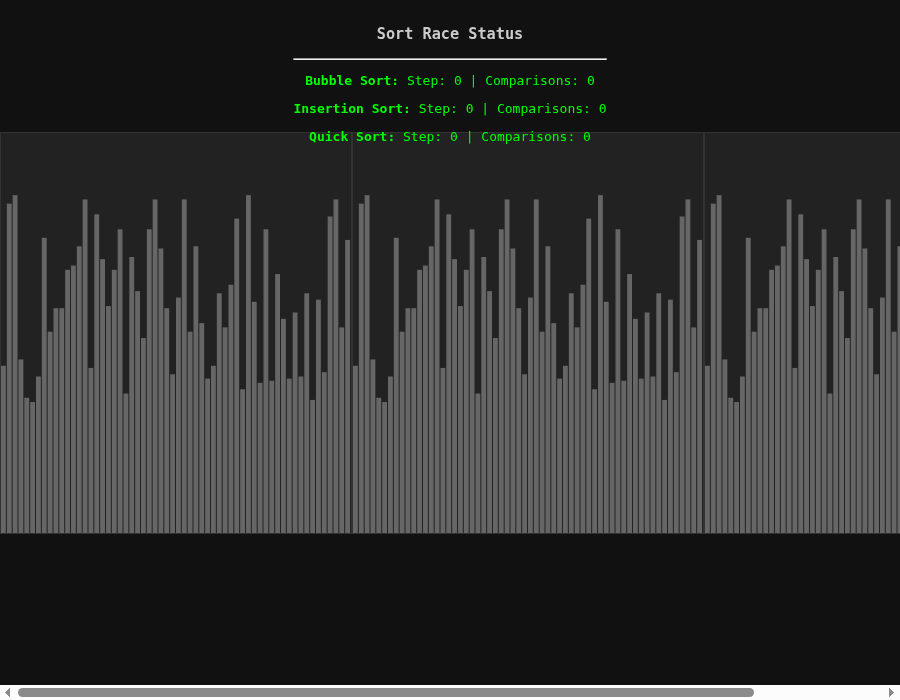Click Bubble Sort's Step: 0 text
Screen dimensions: 900x700
(x=434, y=81)
